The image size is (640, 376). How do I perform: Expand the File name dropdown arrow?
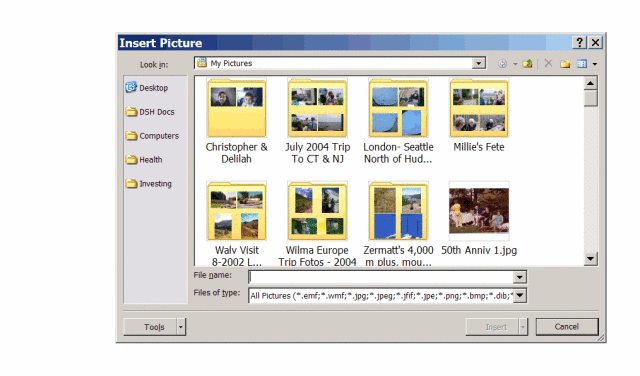tap(519, 277)
